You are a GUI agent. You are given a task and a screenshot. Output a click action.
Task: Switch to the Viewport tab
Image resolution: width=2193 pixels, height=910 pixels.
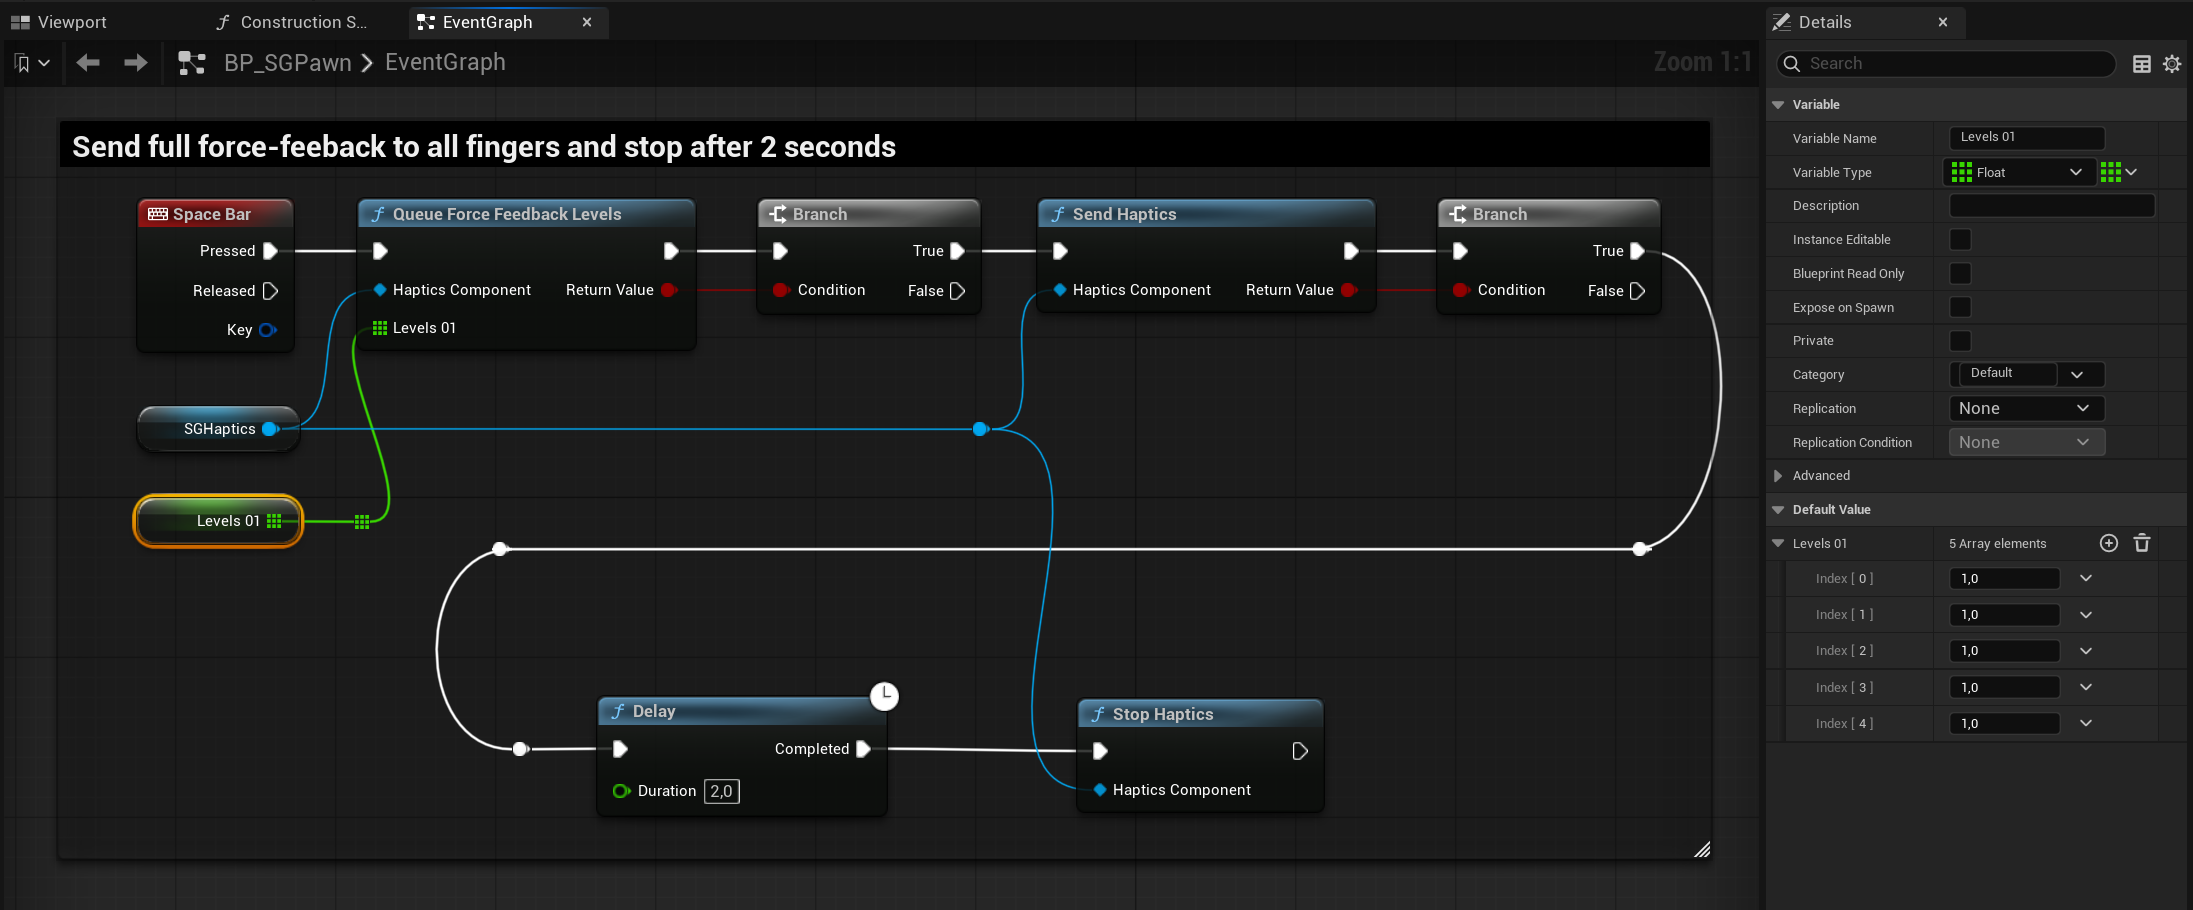click(59, 21)
